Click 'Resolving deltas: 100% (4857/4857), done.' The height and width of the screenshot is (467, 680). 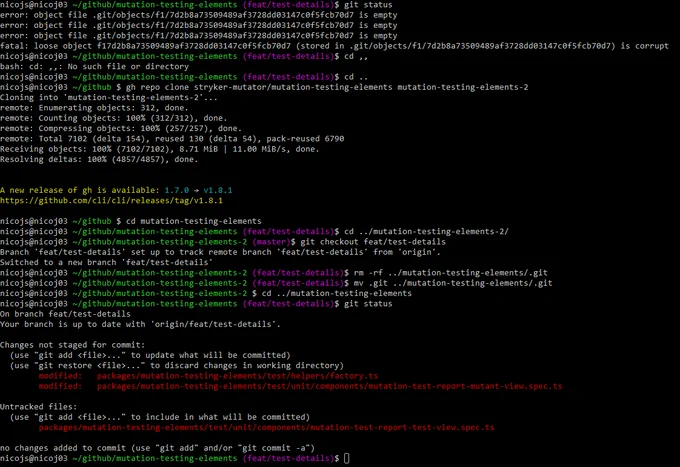coord(99,160)
